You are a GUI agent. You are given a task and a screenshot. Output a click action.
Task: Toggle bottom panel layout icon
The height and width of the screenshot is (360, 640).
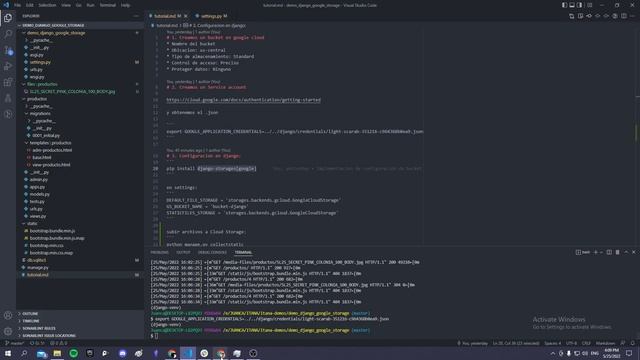pos(572,5)
